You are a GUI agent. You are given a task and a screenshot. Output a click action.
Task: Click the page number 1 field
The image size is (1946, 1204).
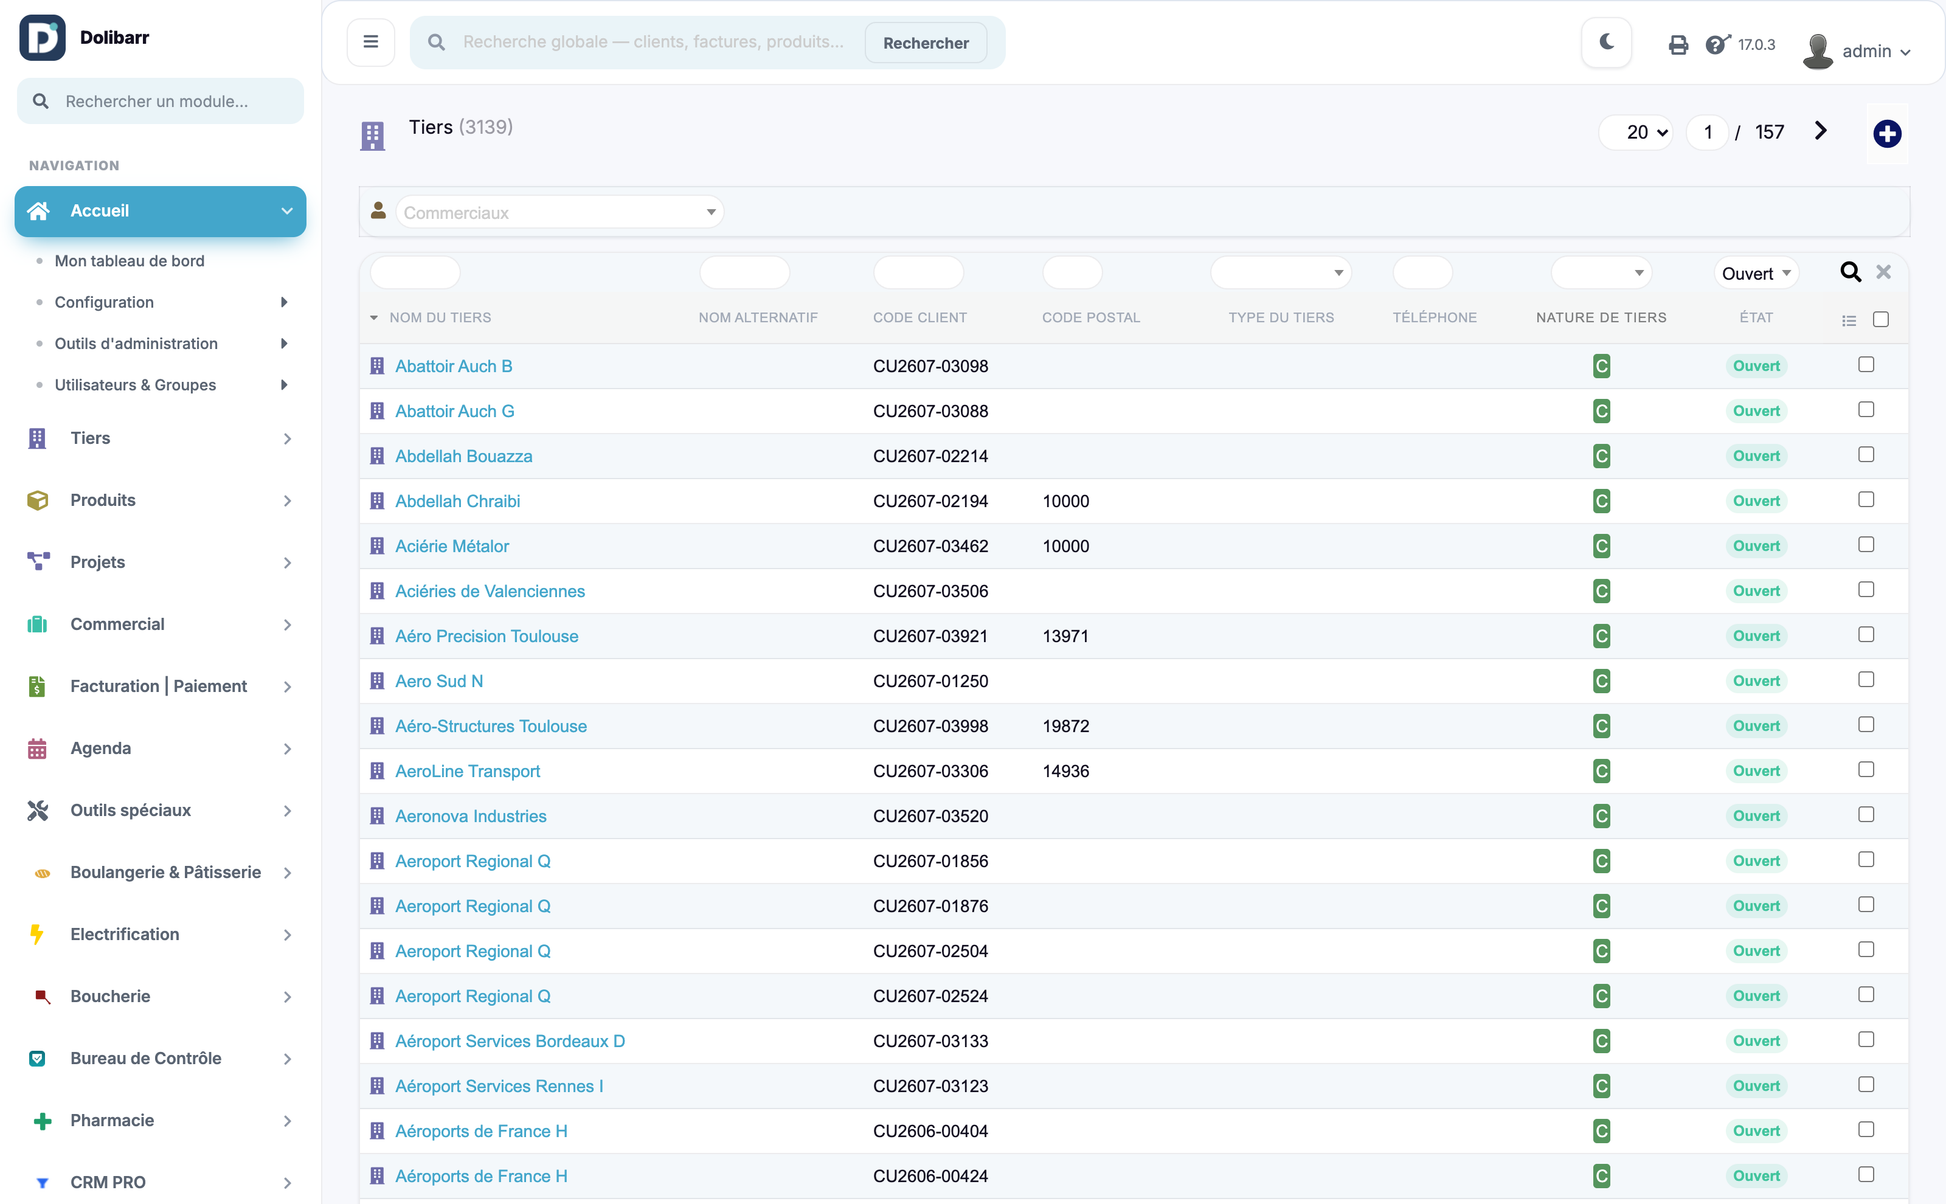(1708, 132)
